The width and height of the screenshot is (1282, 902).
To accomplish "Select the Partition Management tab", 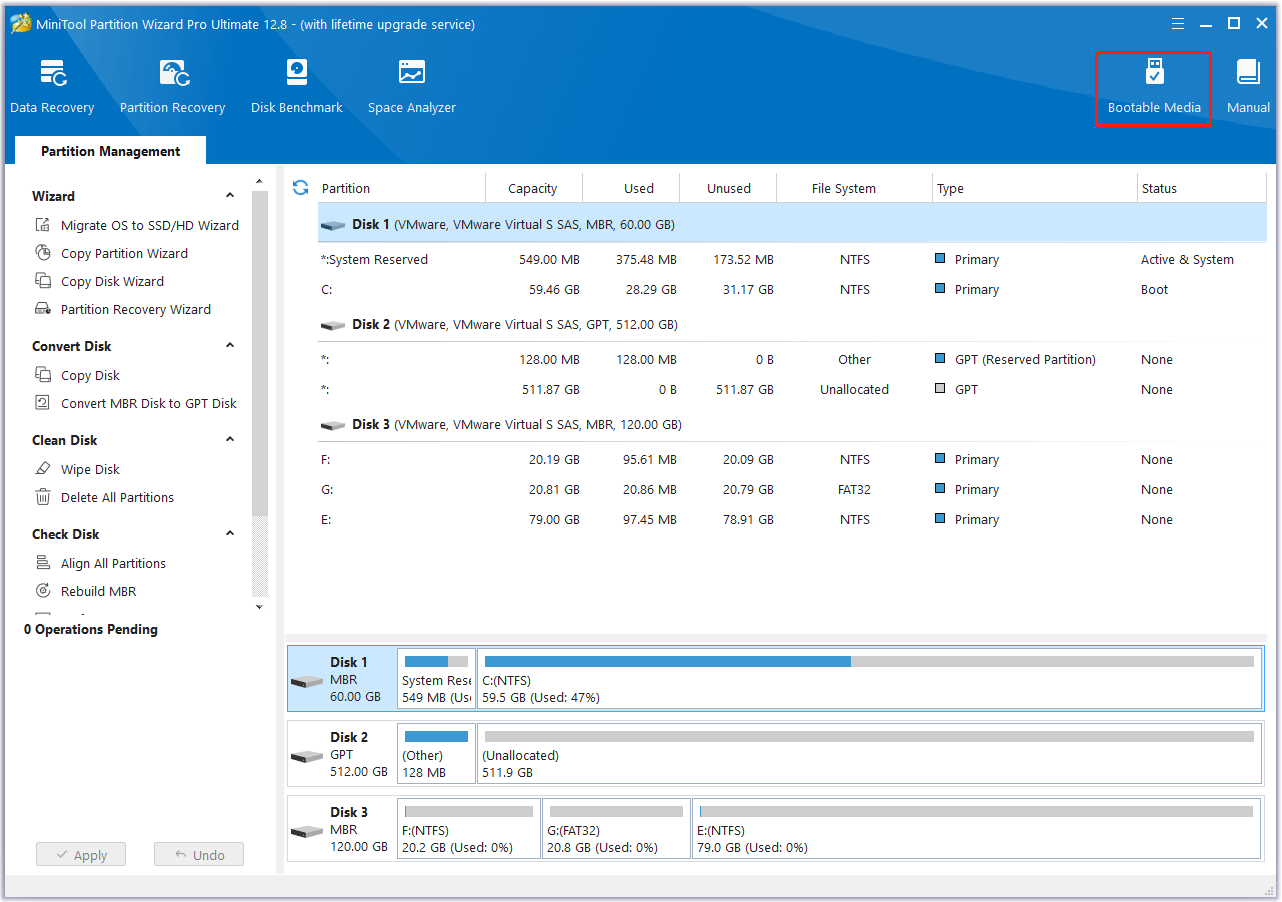I will pyautogui.click(x=110, y=151).
